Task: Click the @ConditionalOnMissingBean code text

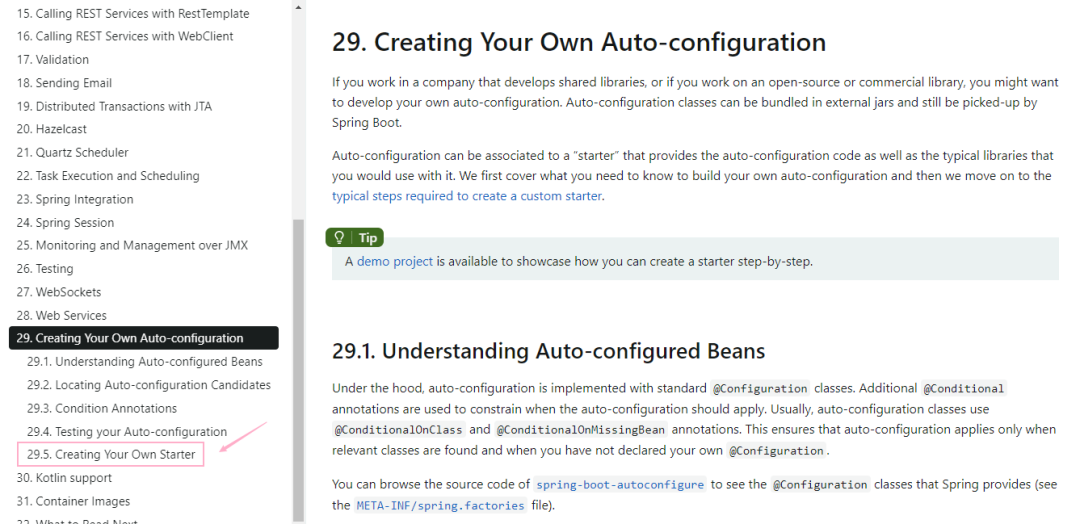Action: tap(581, 430)
